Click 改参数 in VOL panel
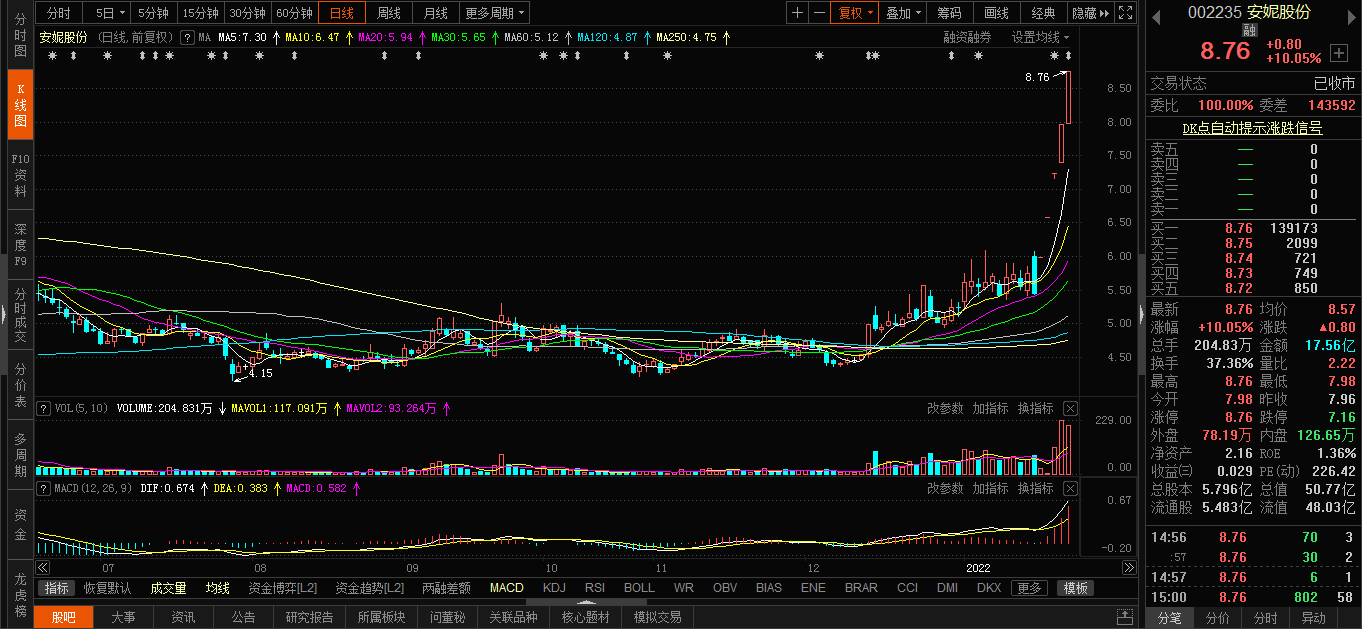 click(x=945, y=408)
